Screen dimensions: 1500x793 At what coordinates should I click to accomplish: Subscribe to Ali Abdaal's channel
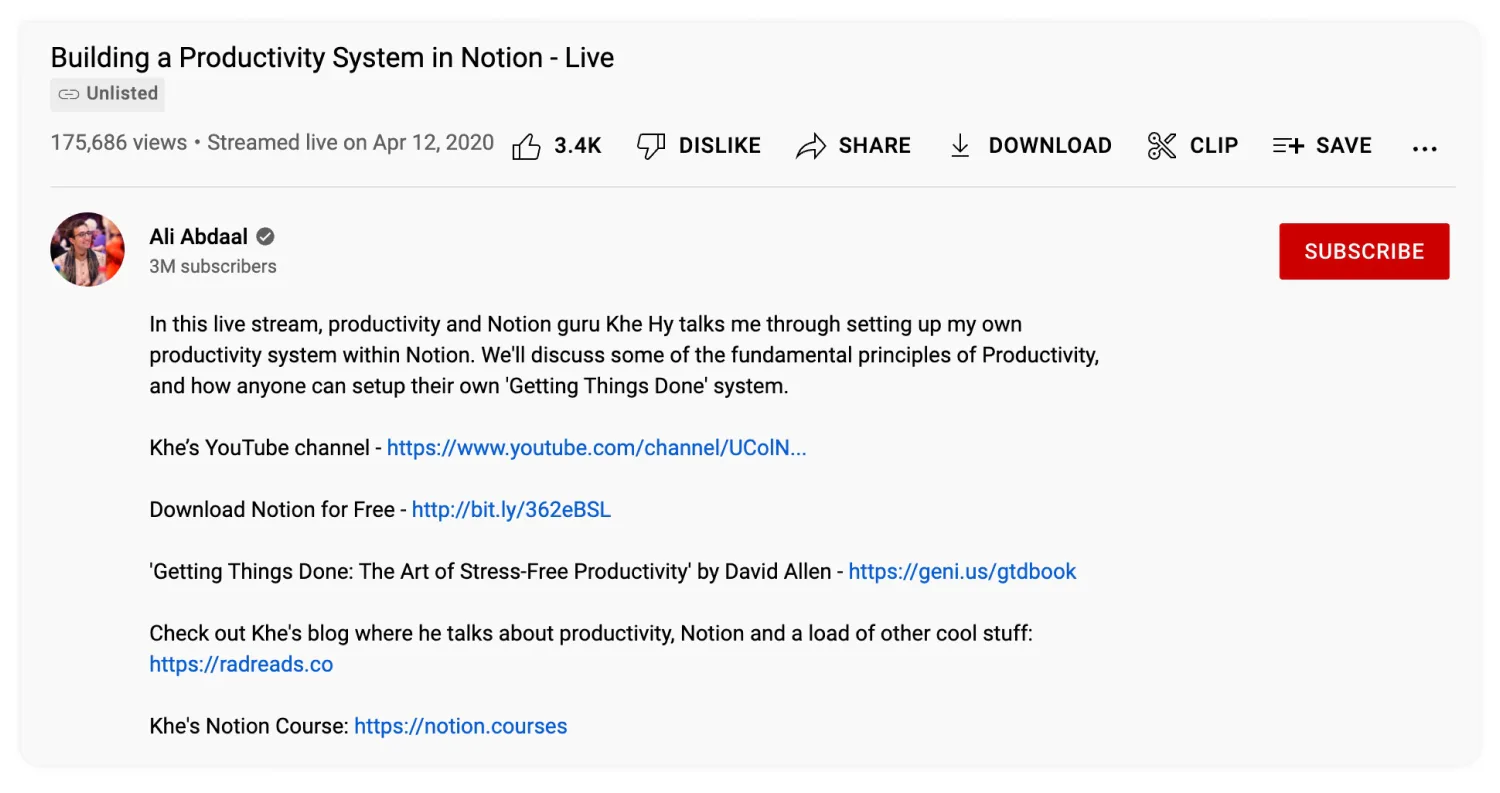(1363, 251)
